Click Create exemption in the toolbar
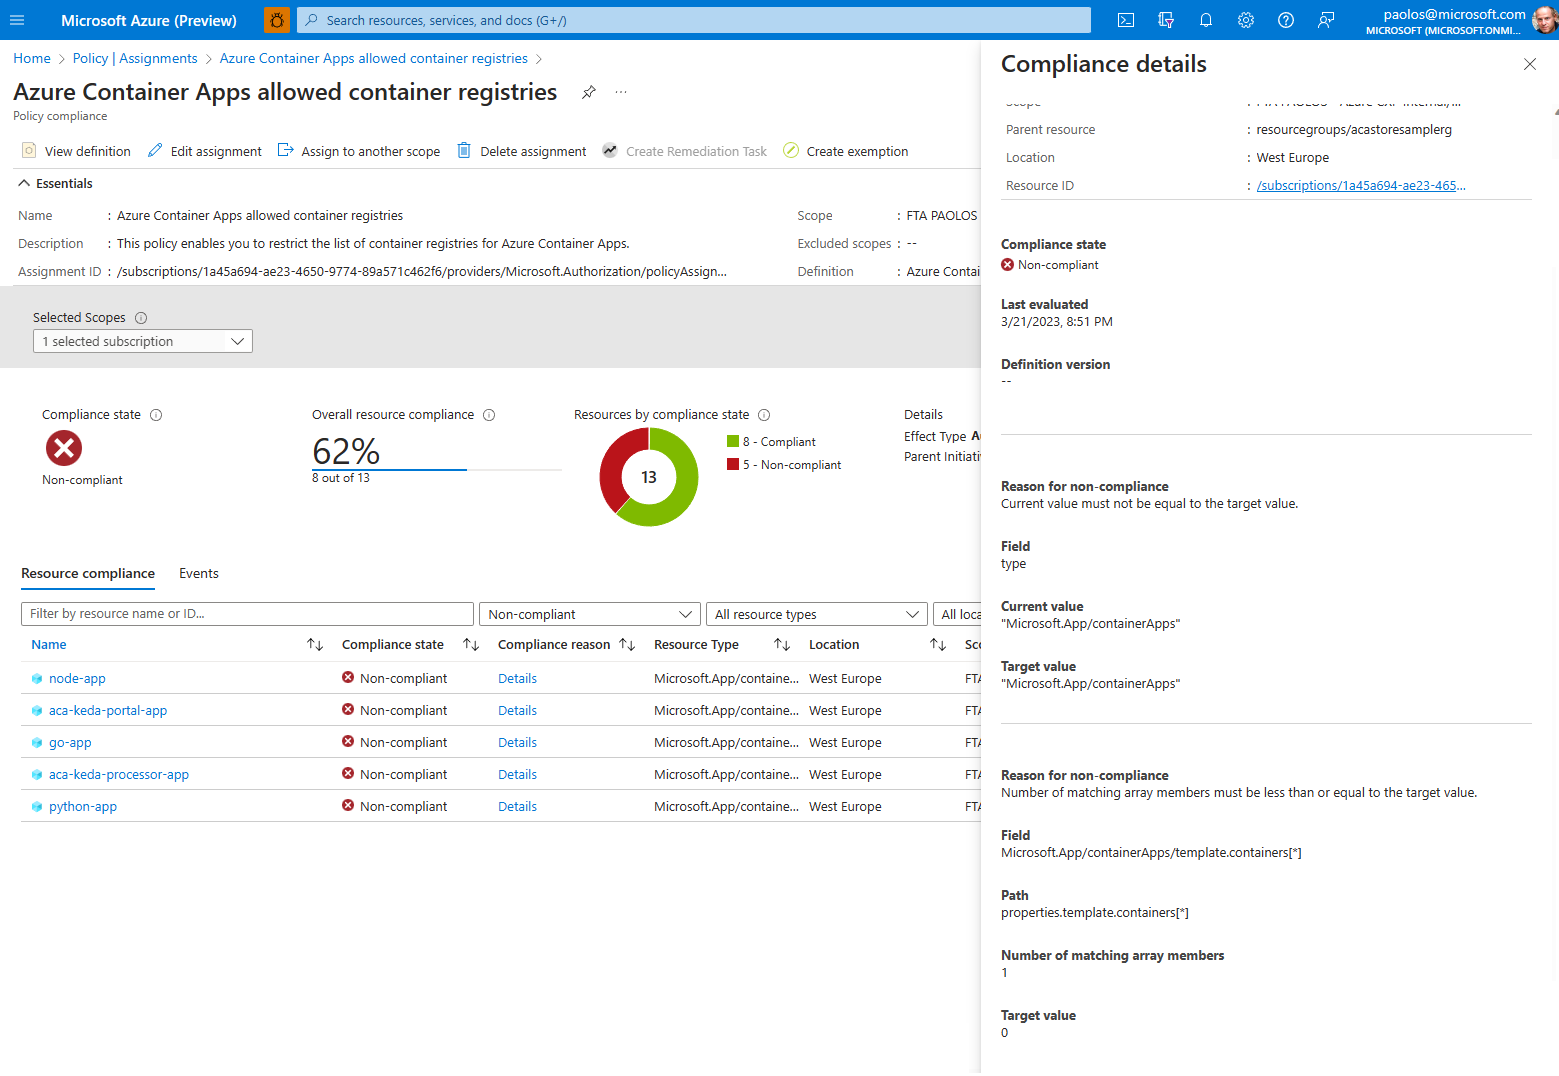The image size is (1559, 1076). [846, 151]
